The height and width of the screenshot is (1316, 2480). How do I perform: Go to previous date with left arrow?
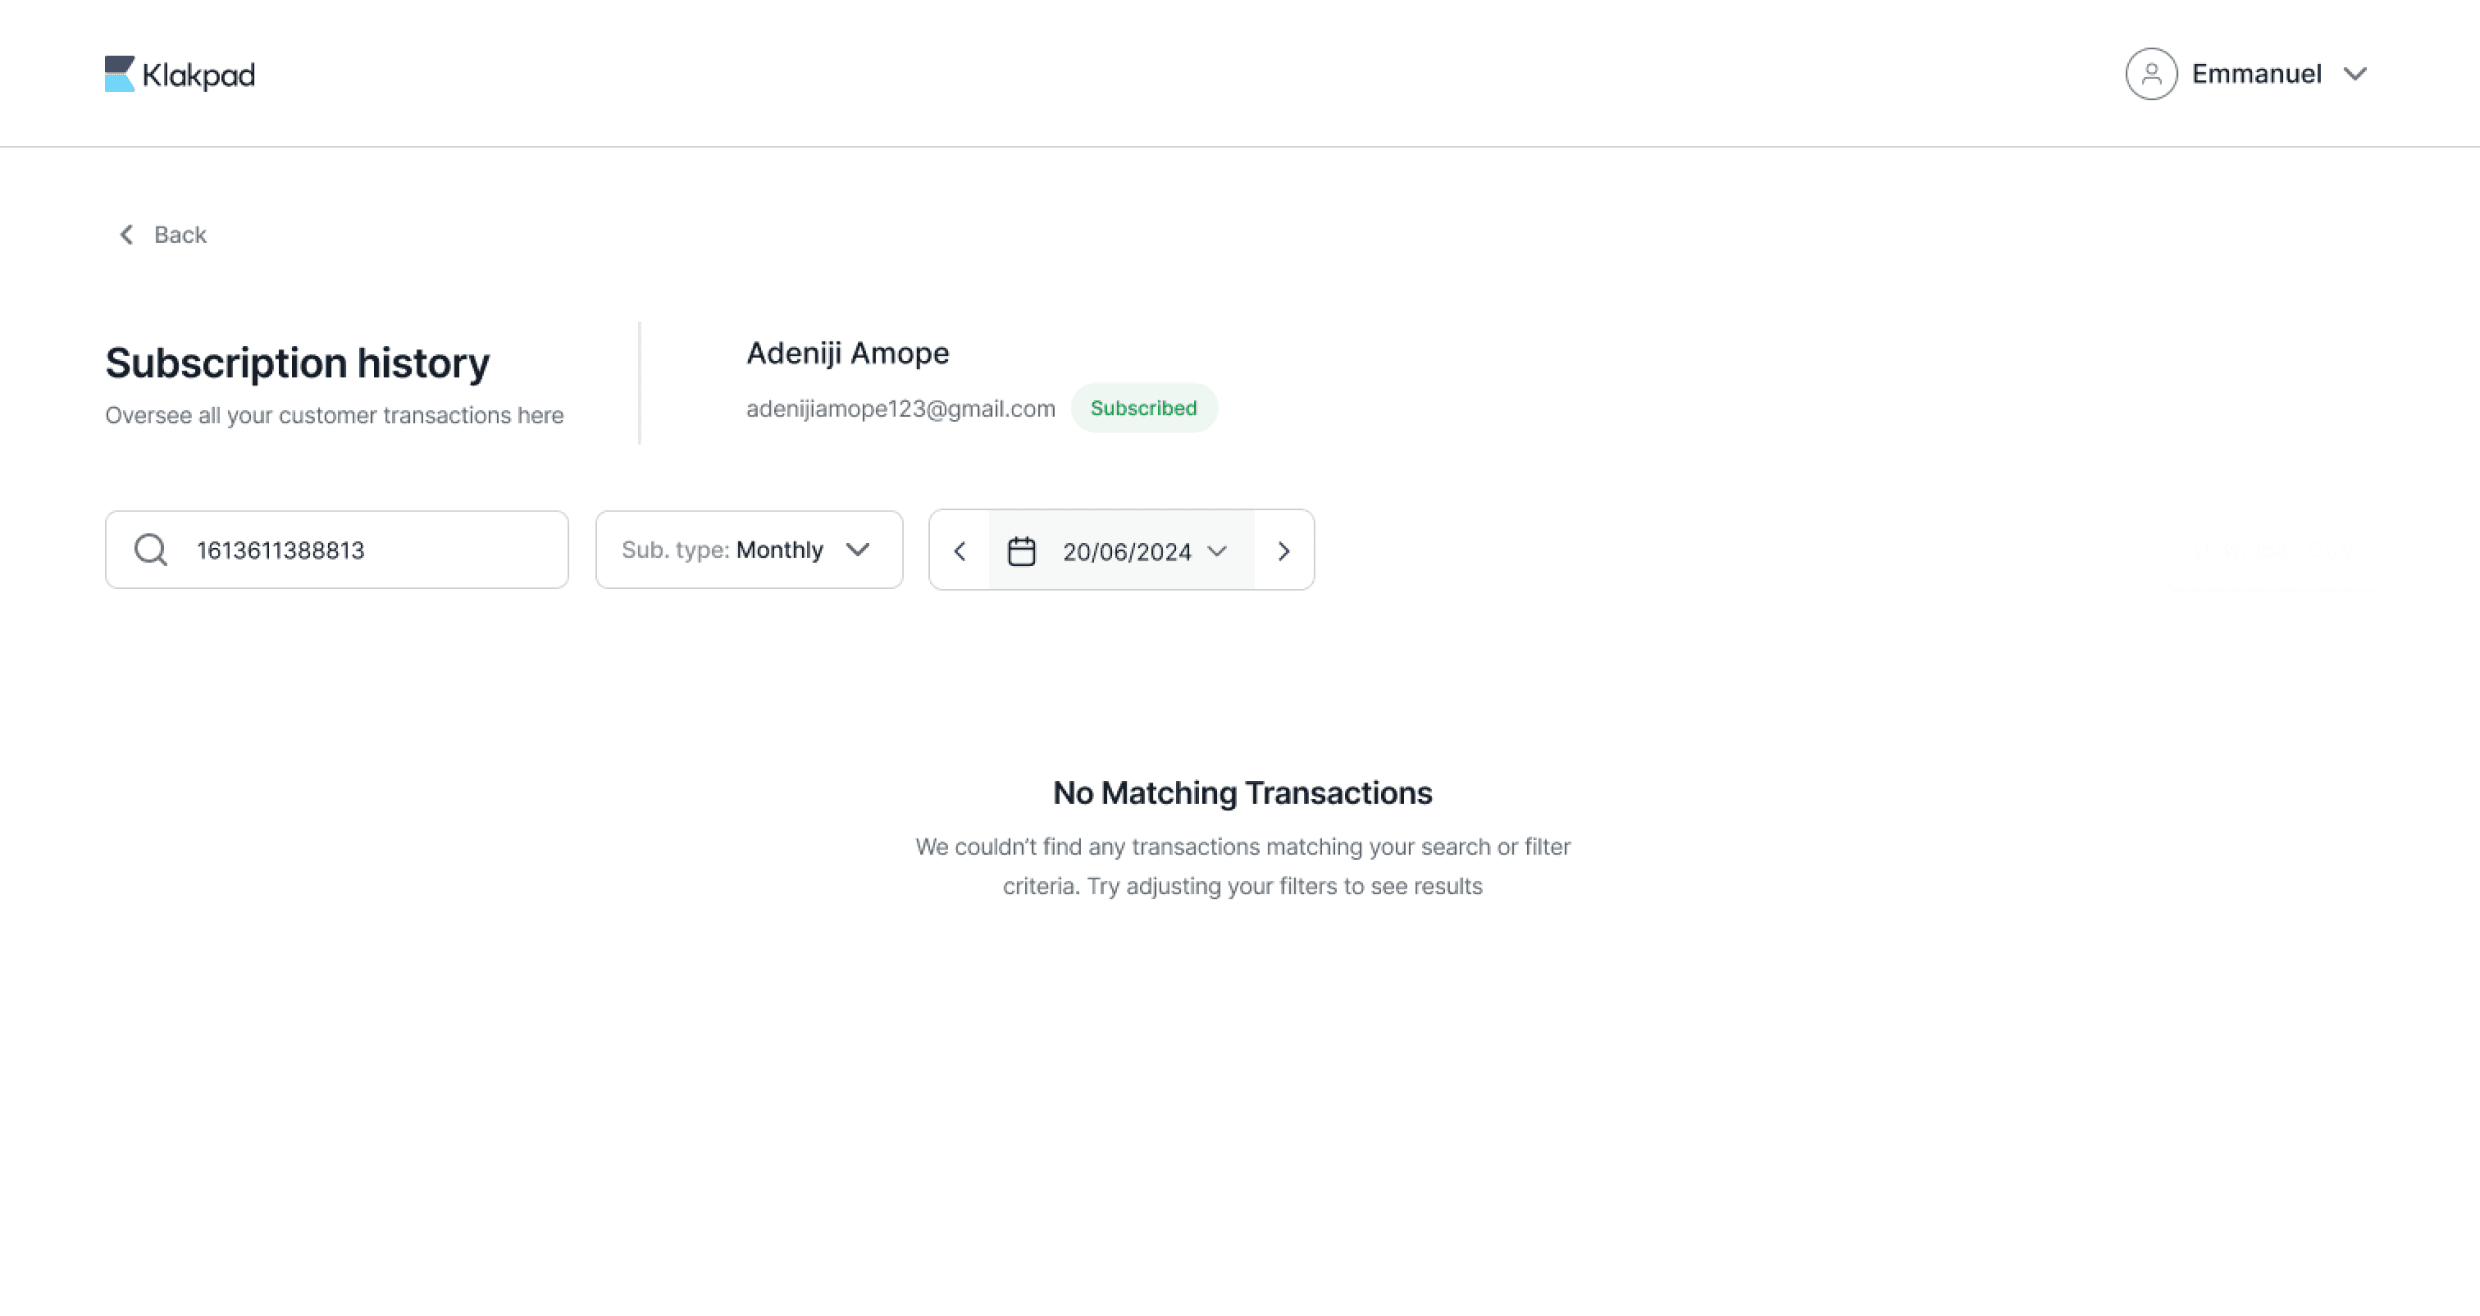point(960,551)
